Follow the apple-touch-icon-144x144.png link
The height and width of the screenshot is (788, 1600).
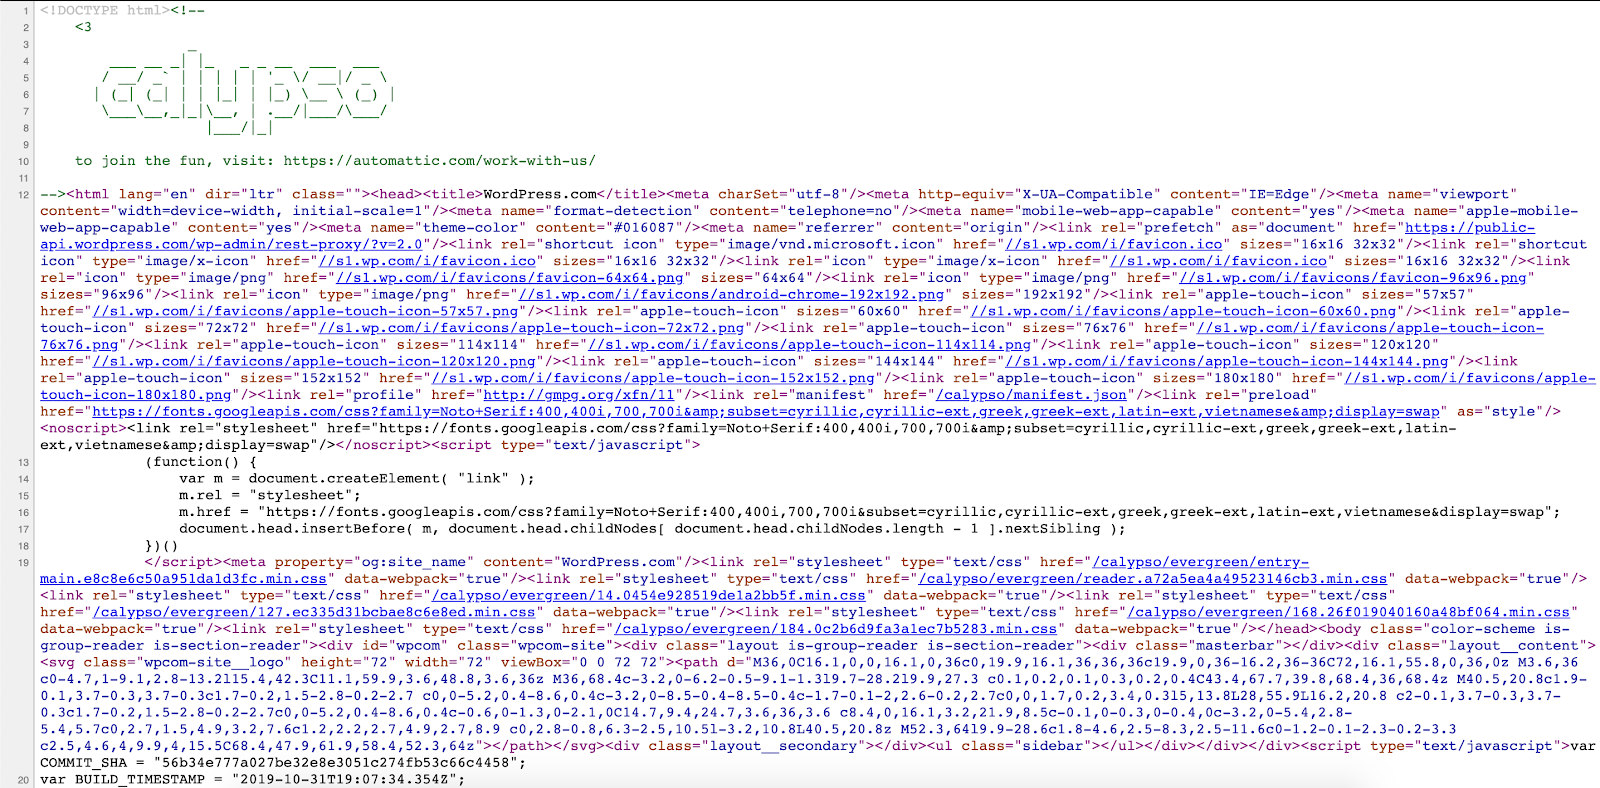tap(1227, 361)
